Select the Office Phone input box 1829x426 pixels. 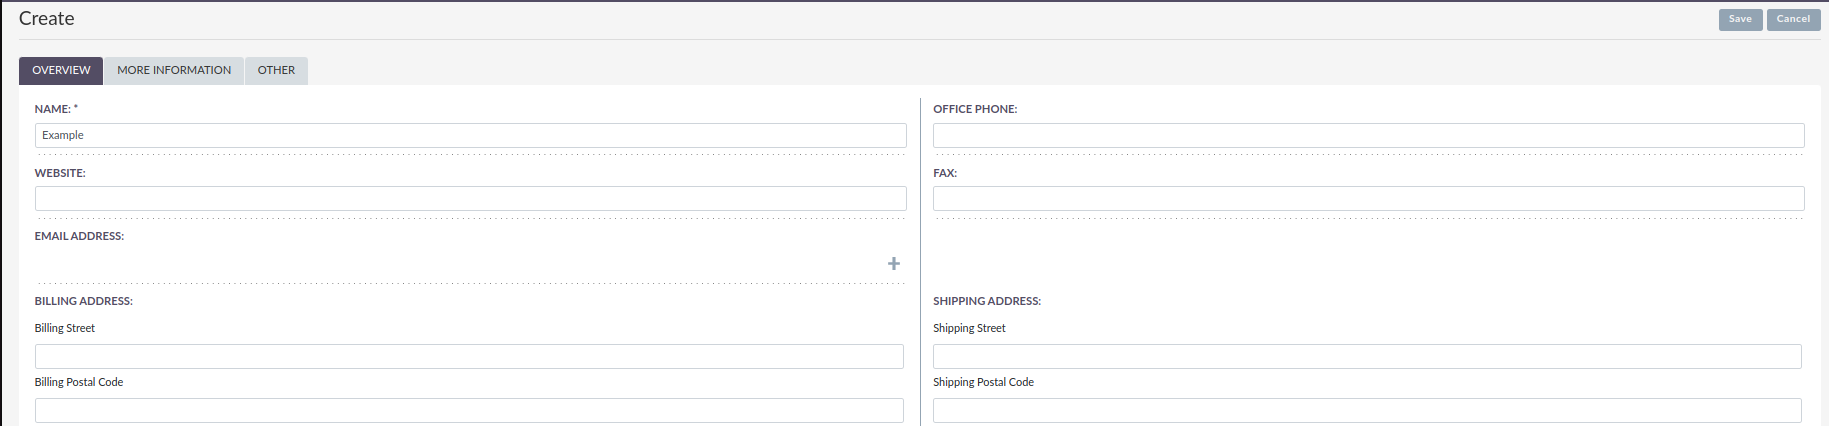pyautogui.click(x=1368, y=135)
